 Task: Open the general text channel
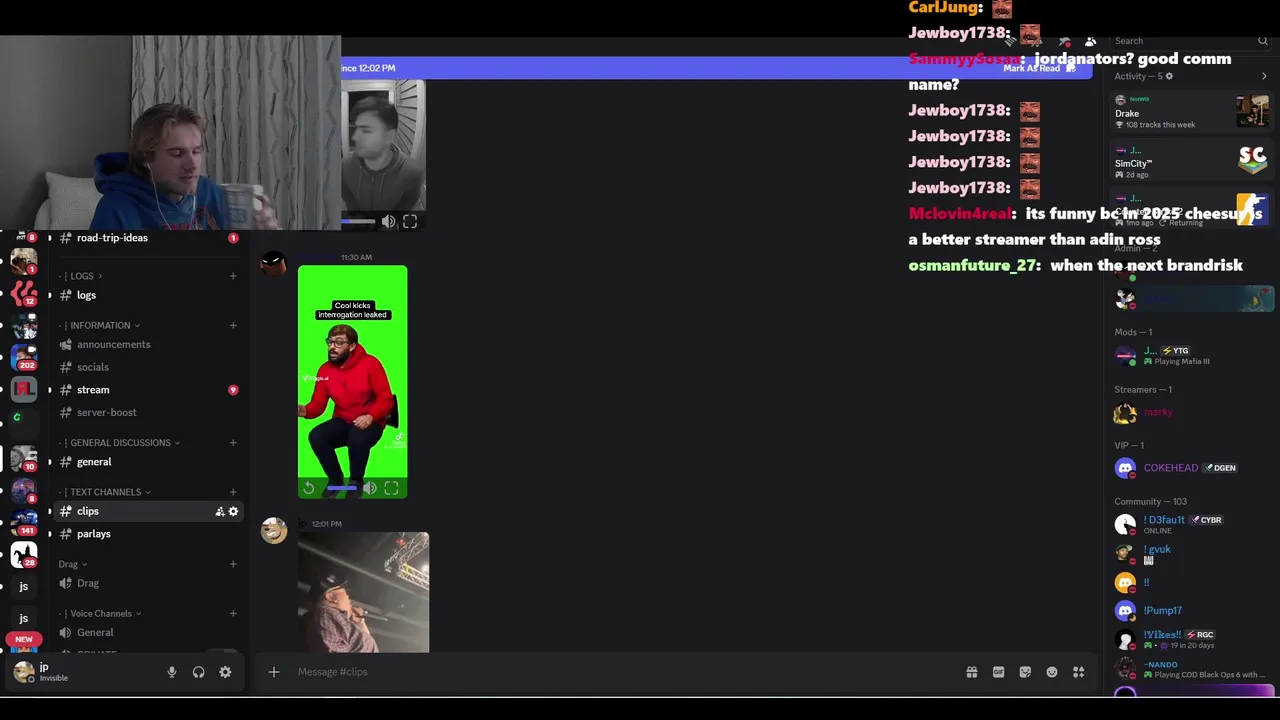pyautogui.click(x=148, y=462)
